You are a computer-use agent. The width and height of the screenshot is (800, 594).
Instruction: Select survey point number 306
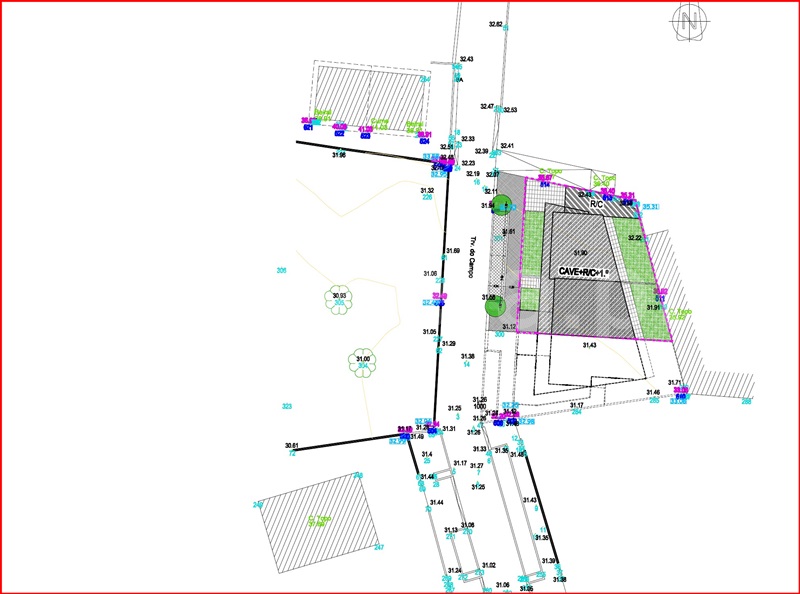point(281,270)
